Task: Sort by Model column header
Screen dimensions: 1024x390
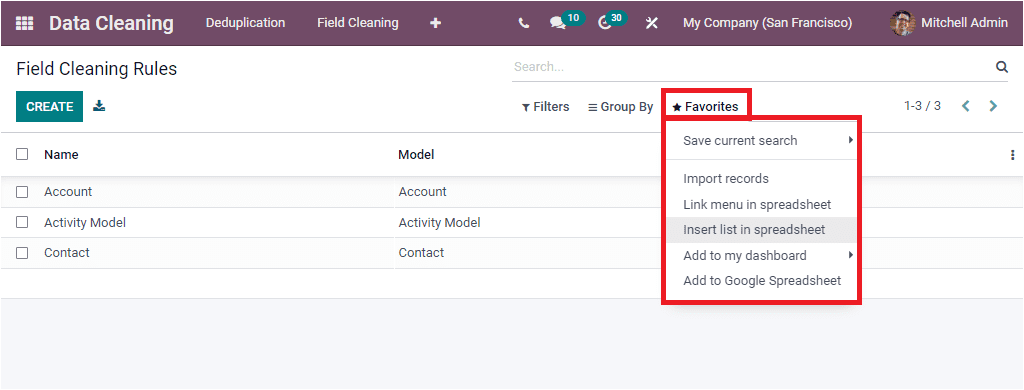Action: click(416, 155)
